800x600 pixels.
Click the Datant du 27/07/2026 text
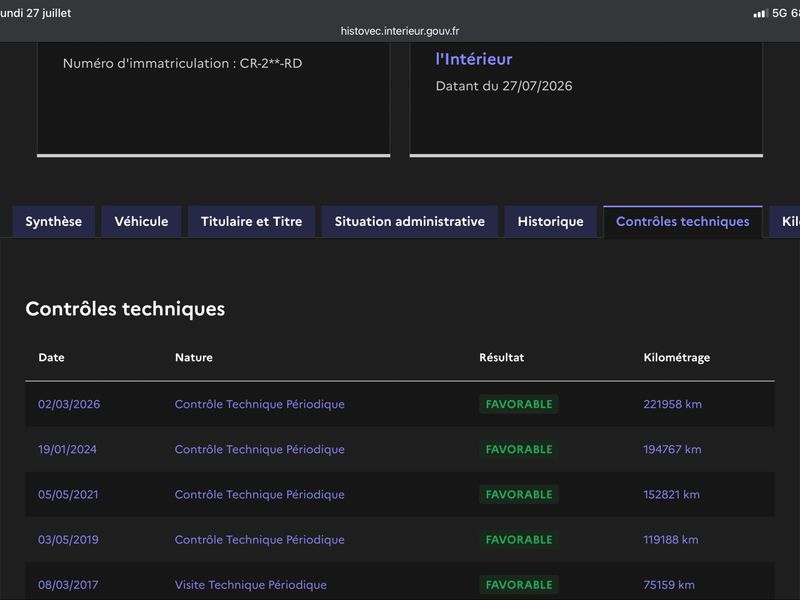(504, 86)
